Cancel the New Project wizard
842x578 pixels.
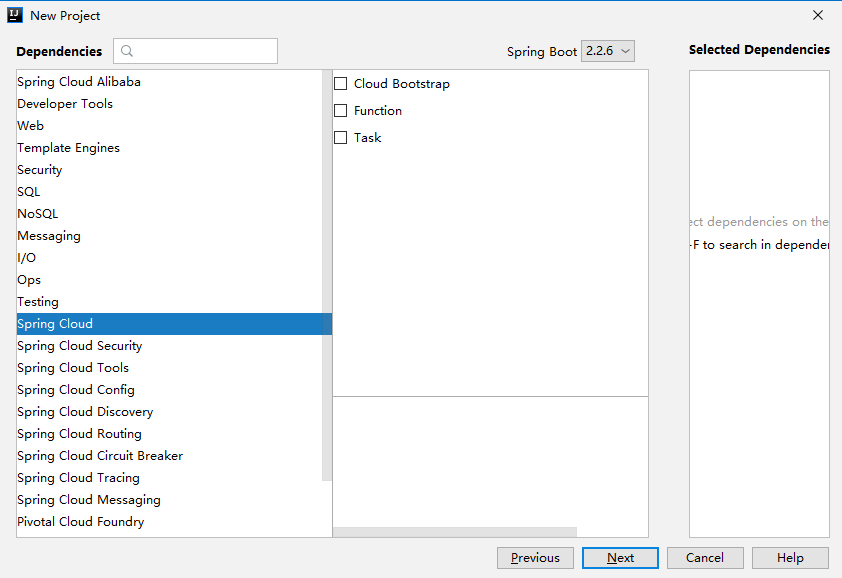(x=705, y=558)
